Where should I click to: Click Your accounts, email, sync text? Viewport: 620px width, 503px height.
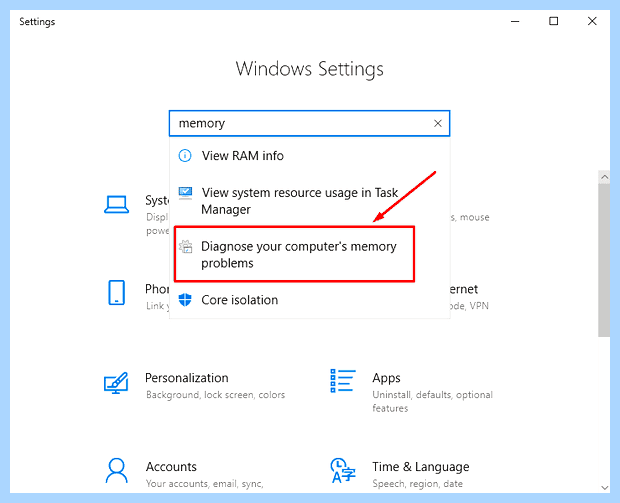pos(204,484)
